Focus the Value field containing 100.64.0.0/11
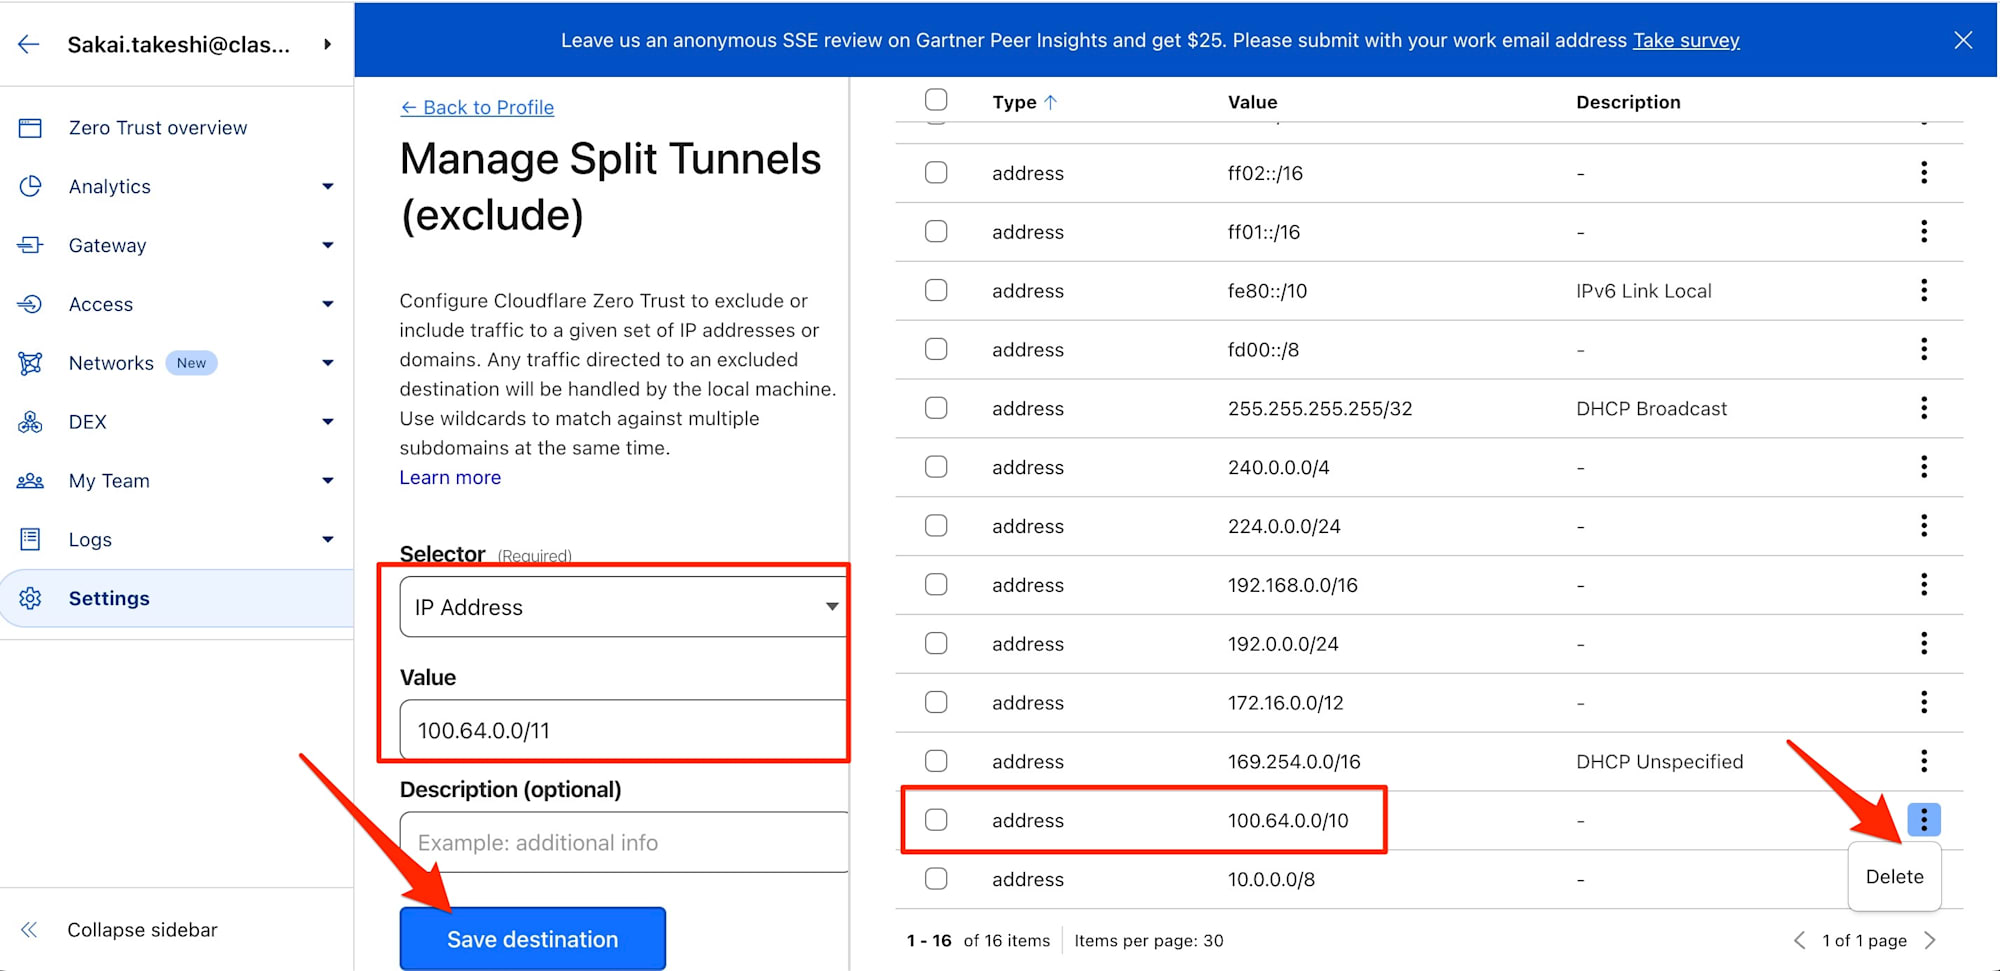The height and width of the screenshot is (971, 2000). tap(624, 730)
